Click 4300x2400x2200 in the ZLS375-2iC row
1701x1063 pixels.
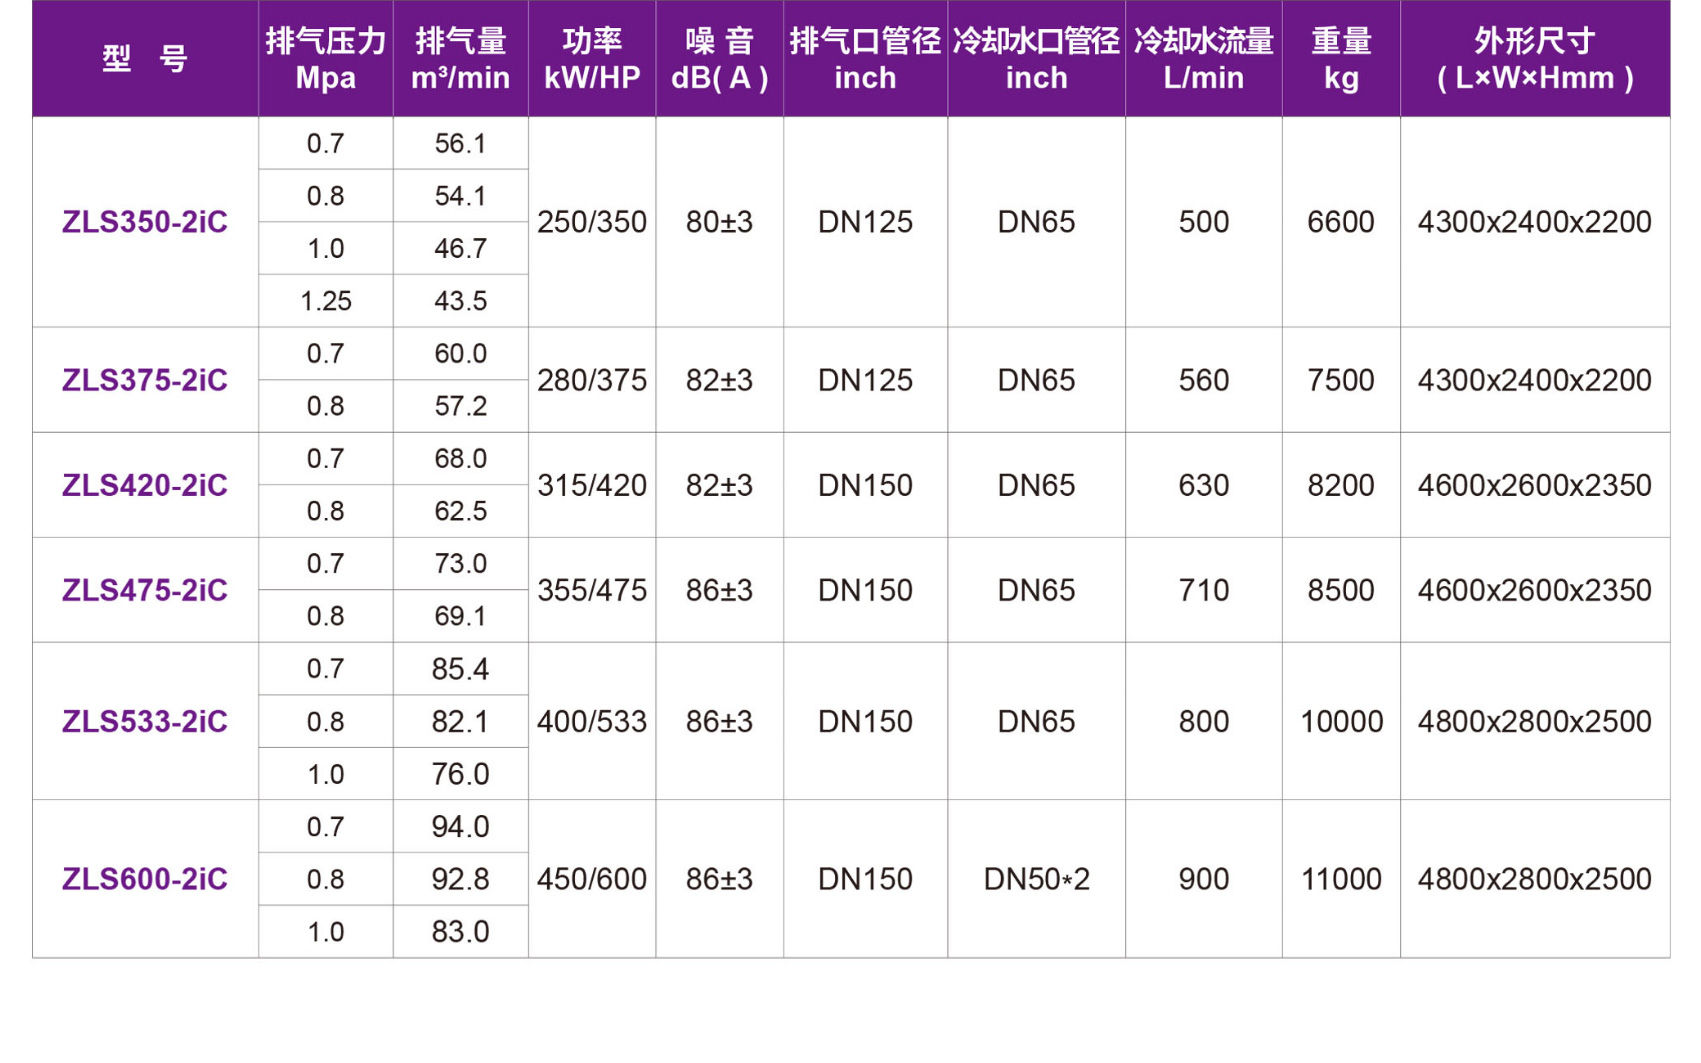(x=1535, y=380)
